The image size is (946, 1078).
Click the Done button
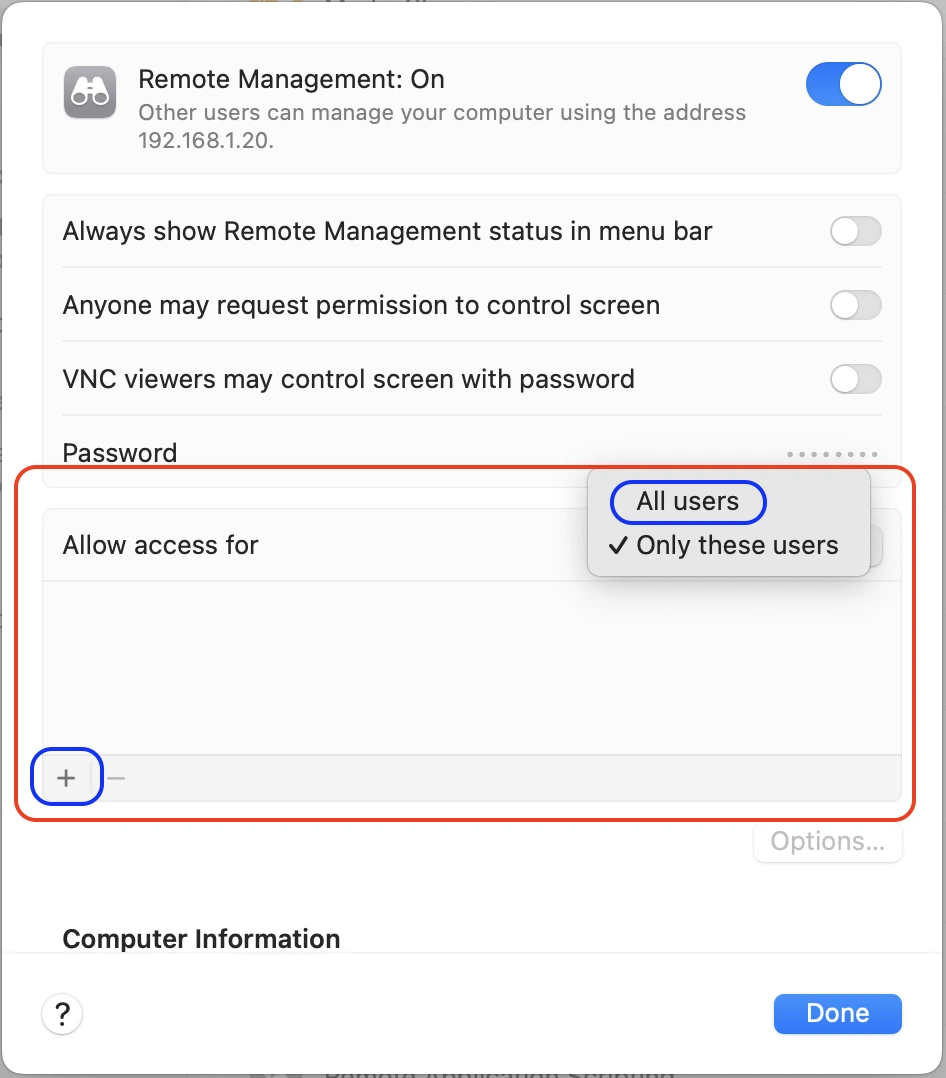[837, 1013]
